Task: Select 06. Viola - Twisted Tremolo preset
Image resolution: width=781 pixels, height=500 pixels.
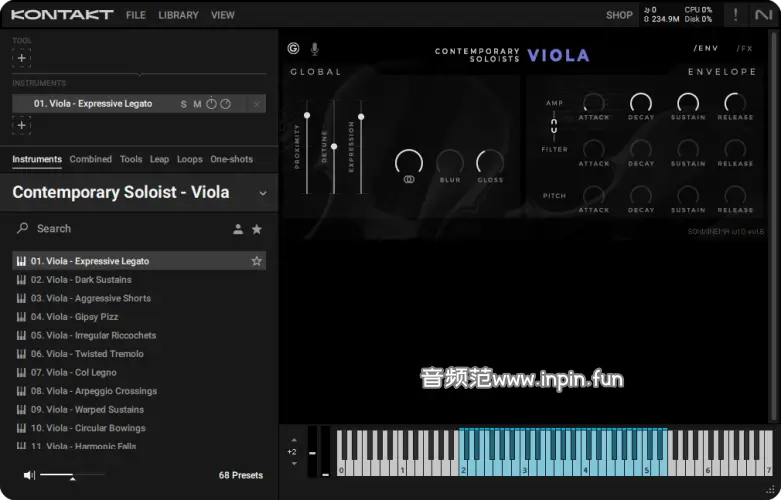Action: pos(139,354)
